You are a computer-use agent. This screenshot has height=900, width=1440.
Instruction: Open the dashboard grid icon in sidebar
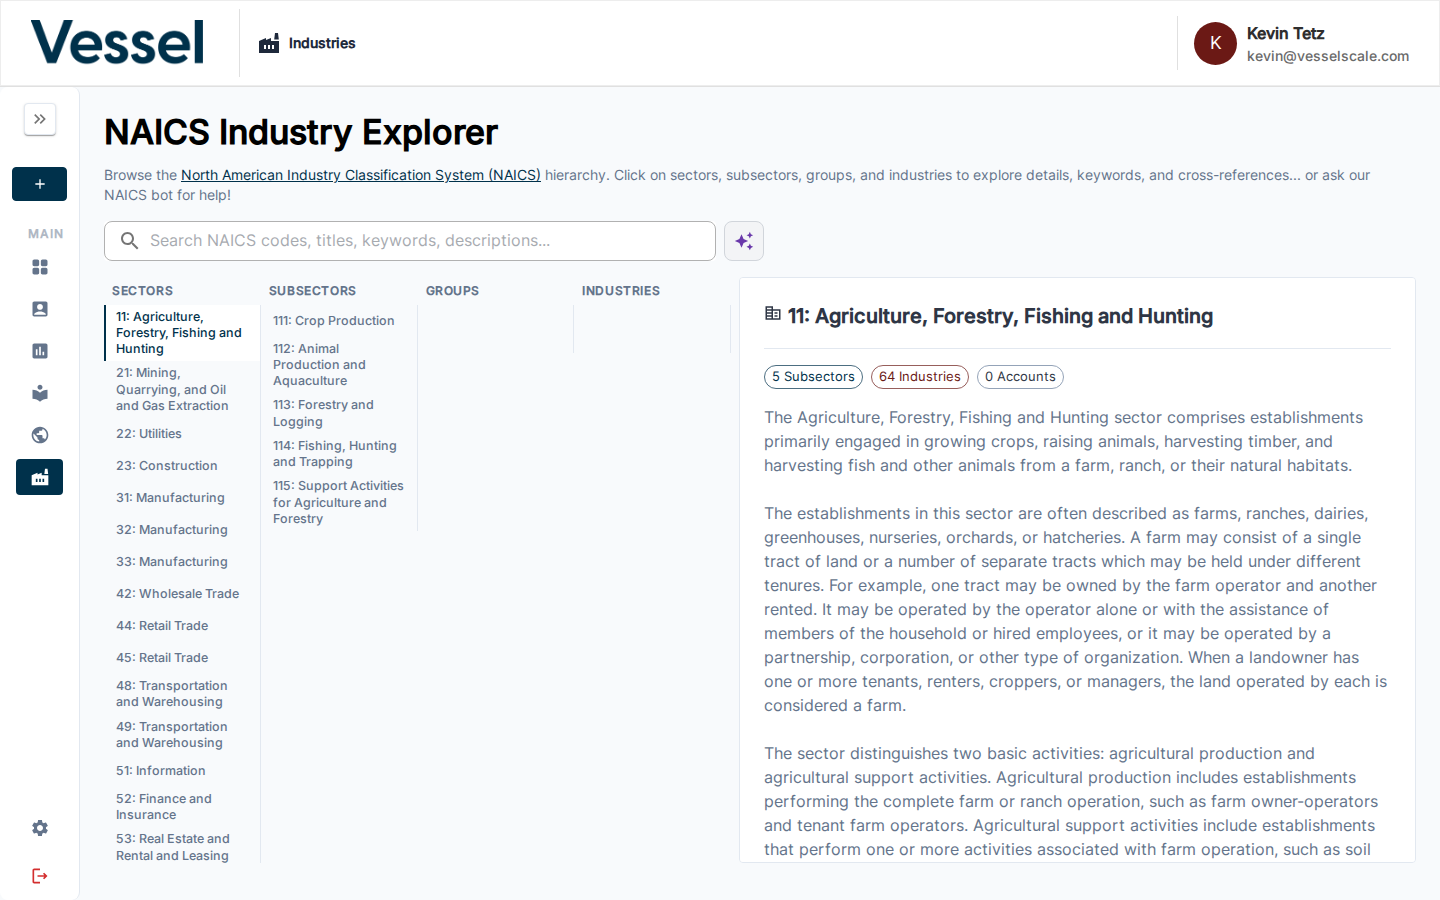point(40,267)
